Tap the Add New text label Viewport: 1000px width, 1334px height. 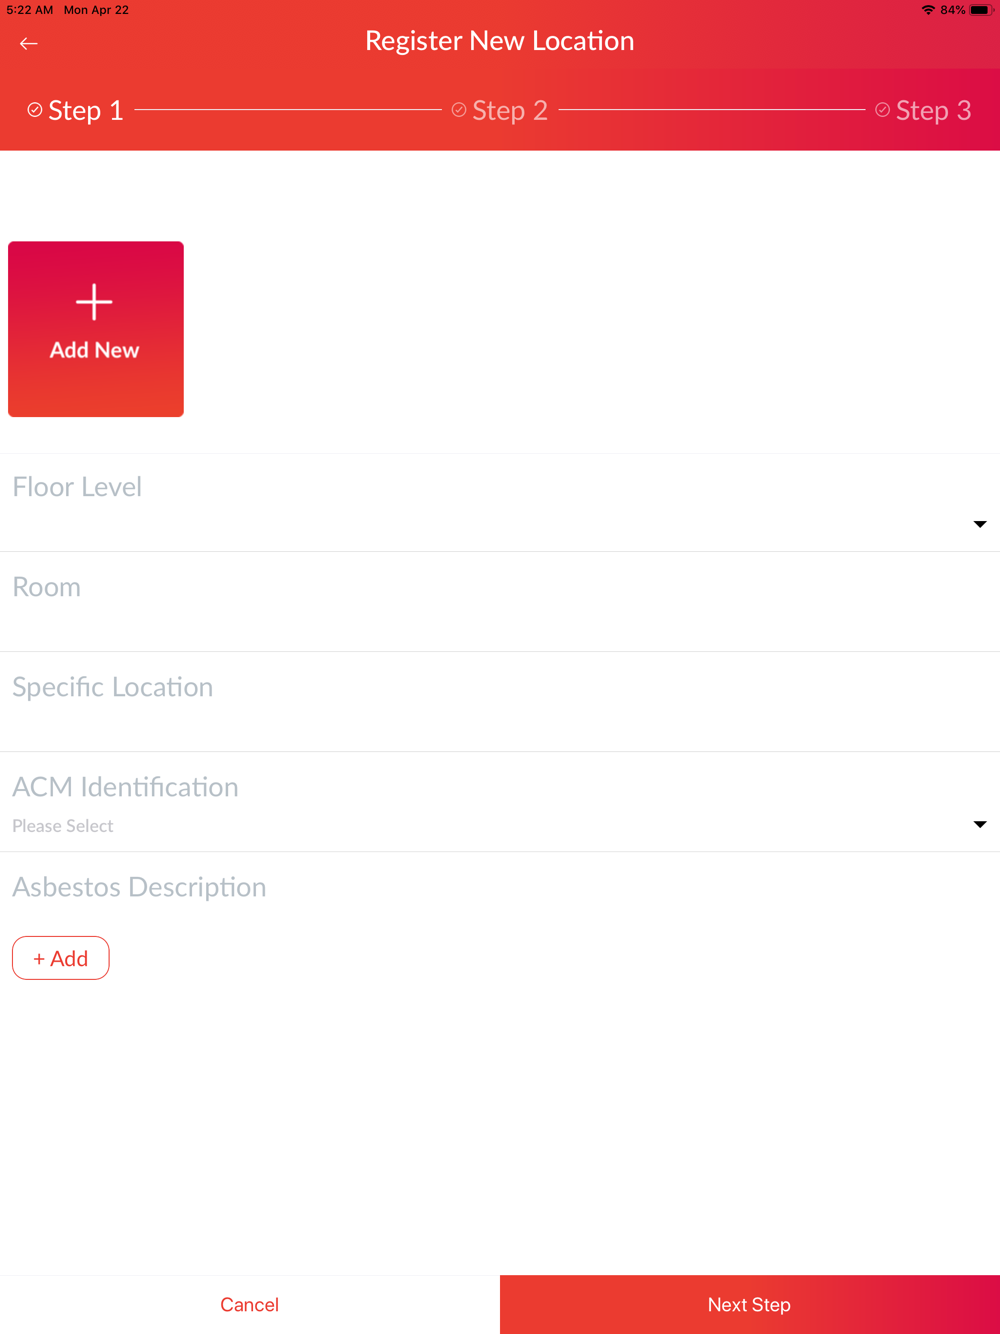(x=95, y=350)
